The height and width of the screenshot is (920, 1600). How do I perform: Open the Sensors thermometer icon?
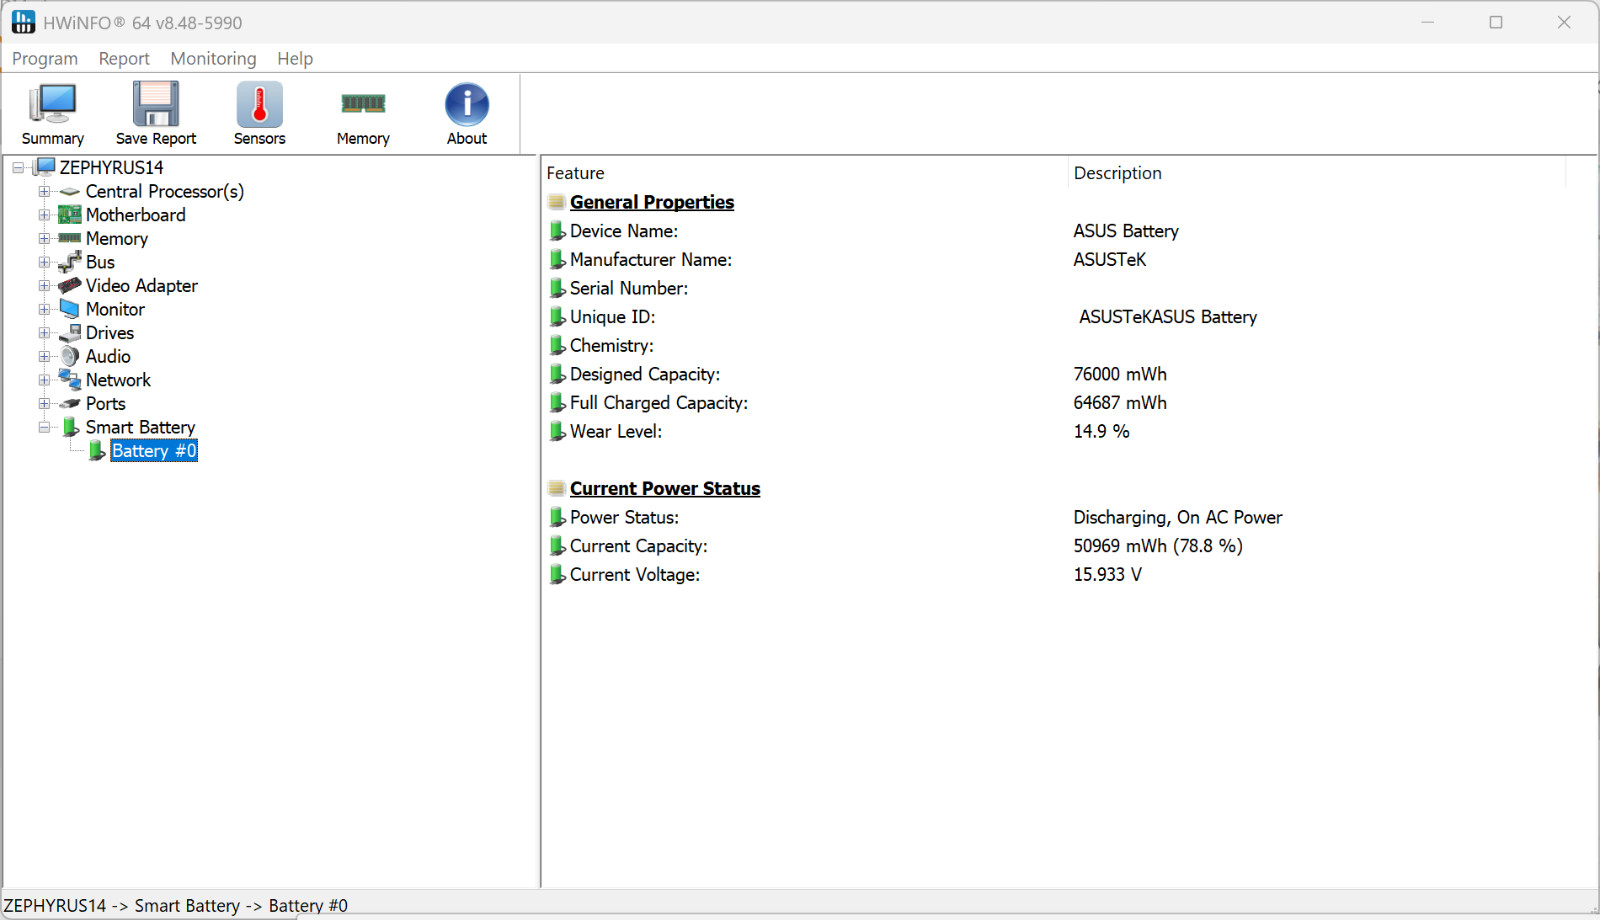259,104
